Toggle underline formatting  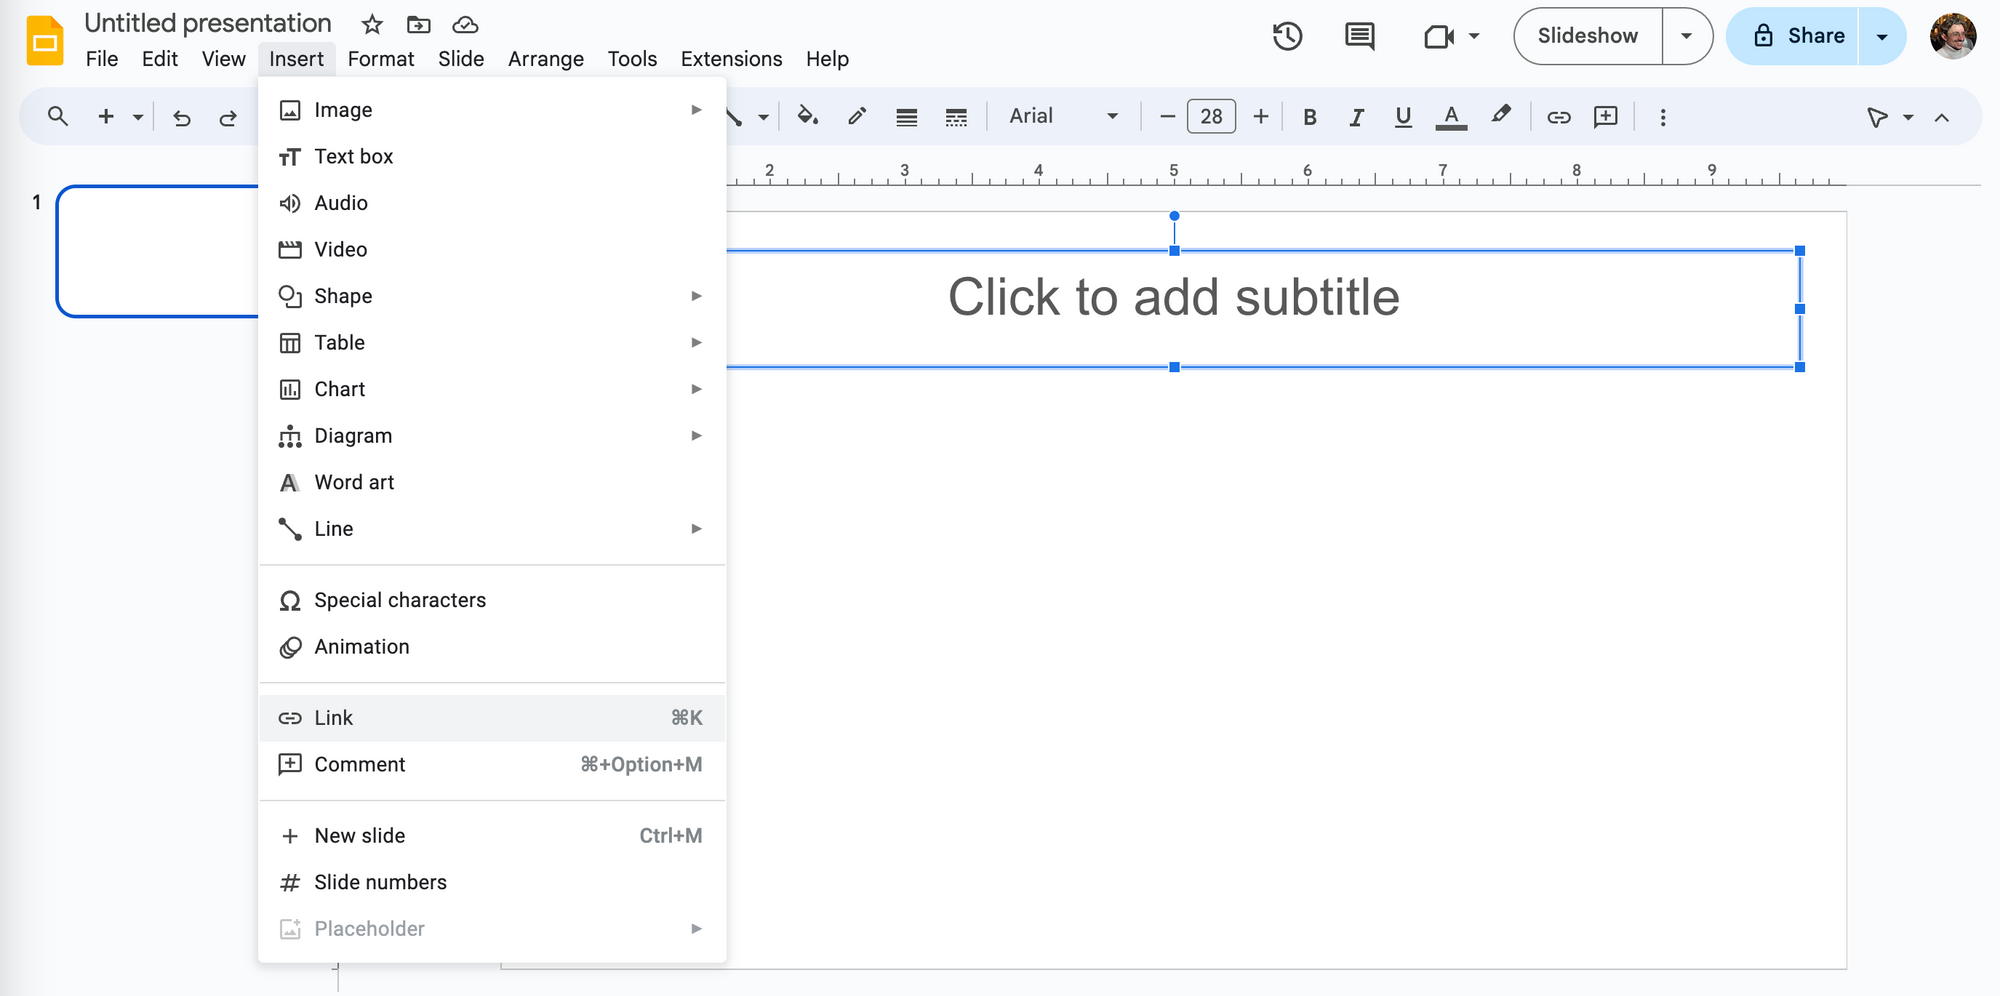point(1402,116)
